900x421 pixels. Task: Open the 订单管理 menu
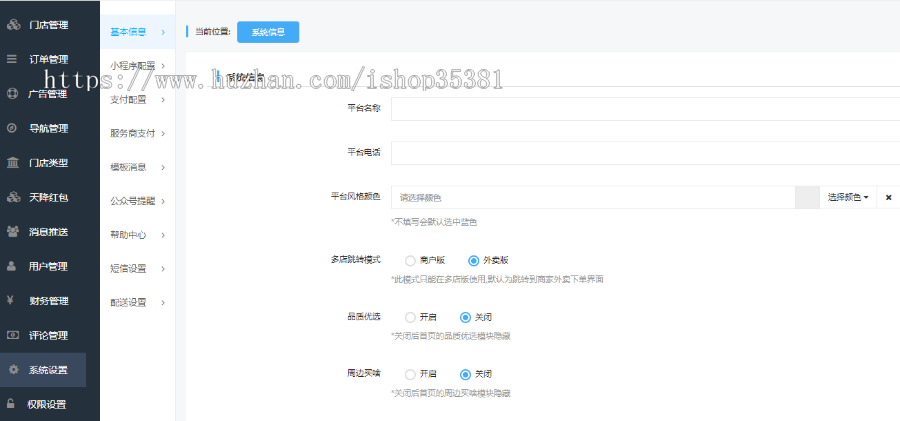[x=50, y=59]
